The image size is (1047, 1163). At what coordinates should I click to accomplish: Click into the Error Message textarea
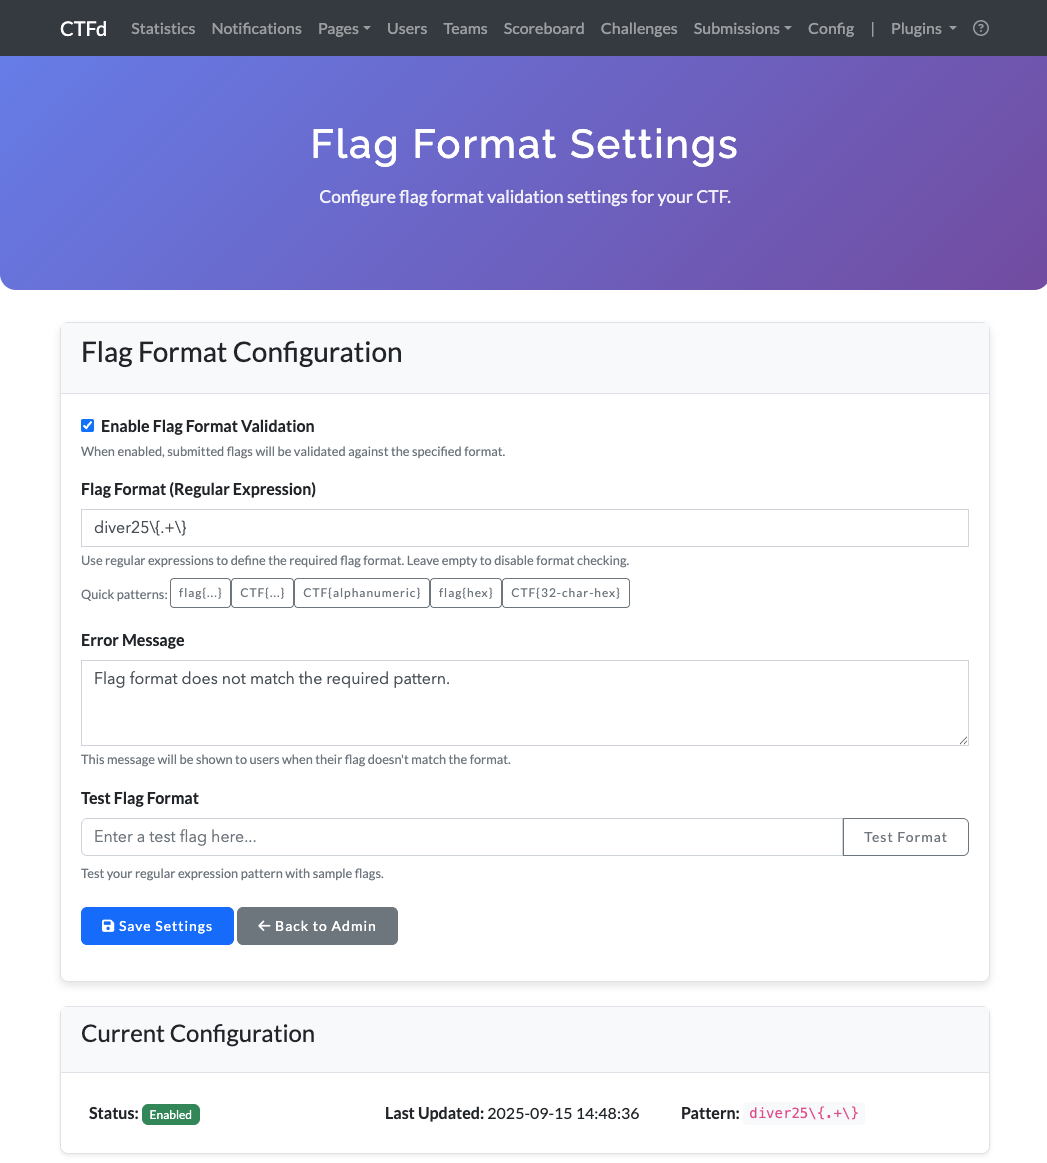pyautogui.click(x=524, y=703)
